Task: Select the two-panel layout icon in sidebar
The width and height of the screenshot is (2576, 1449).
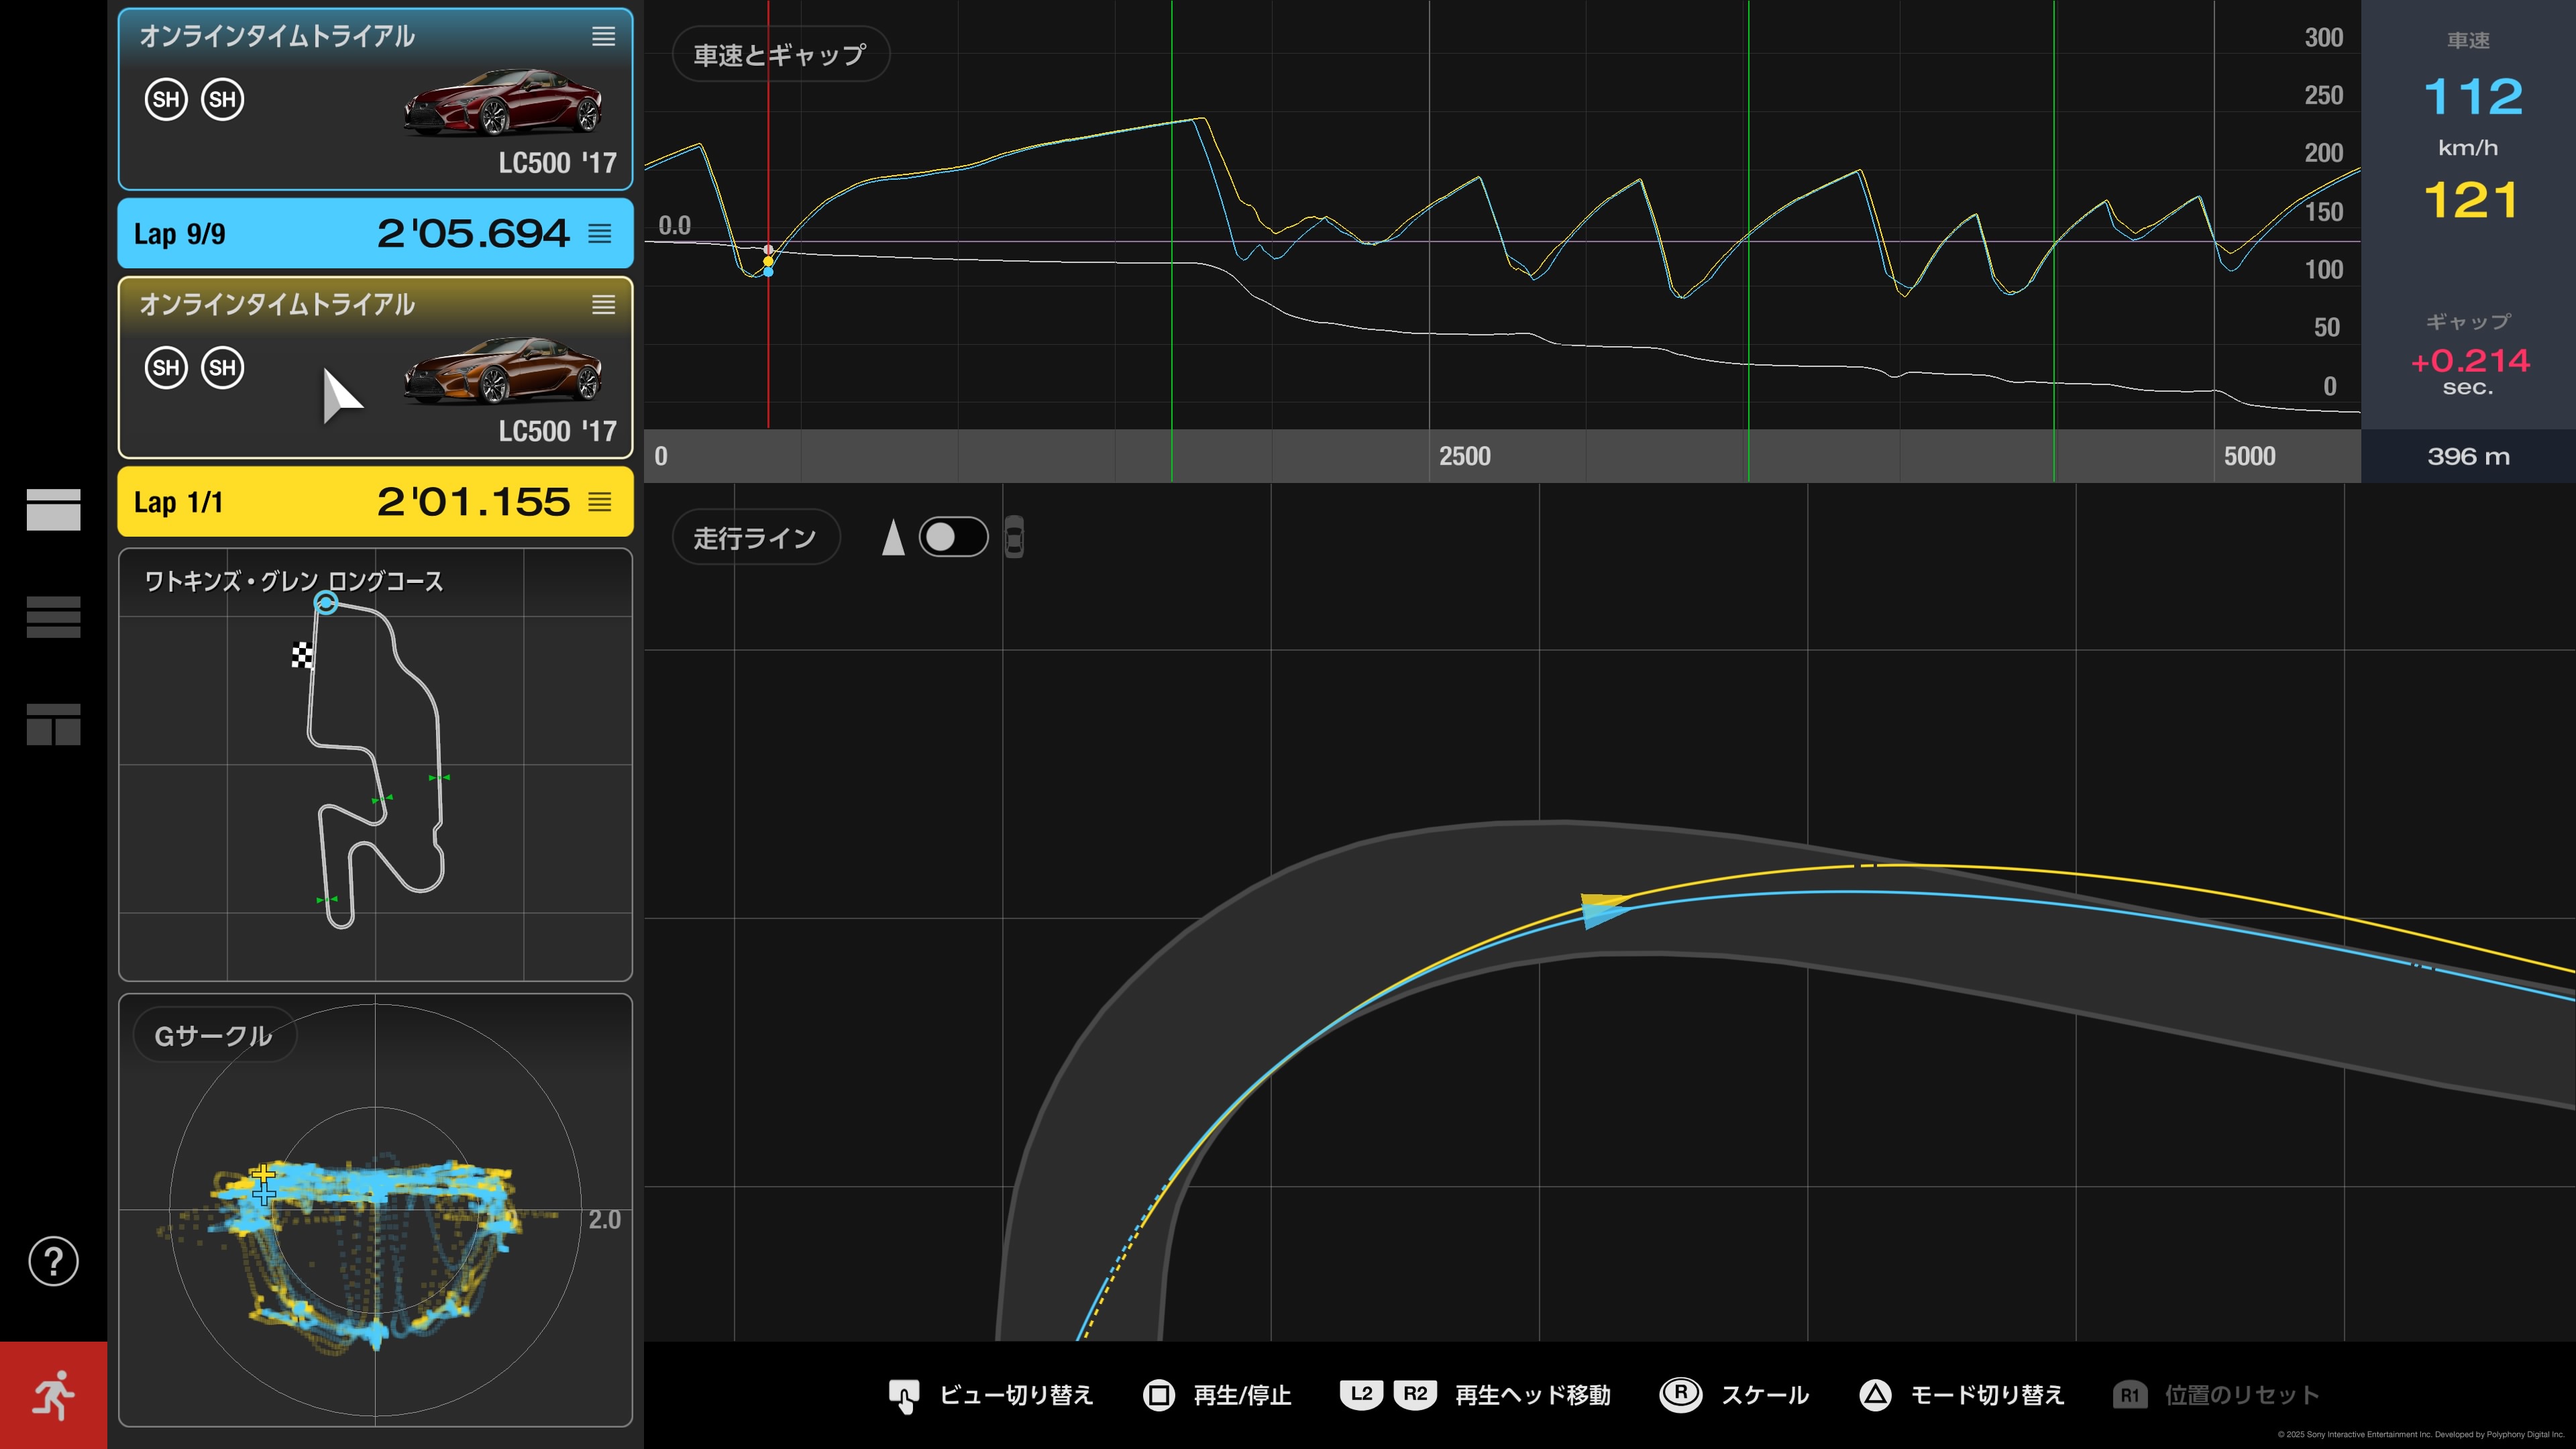Action: (53, 509)
